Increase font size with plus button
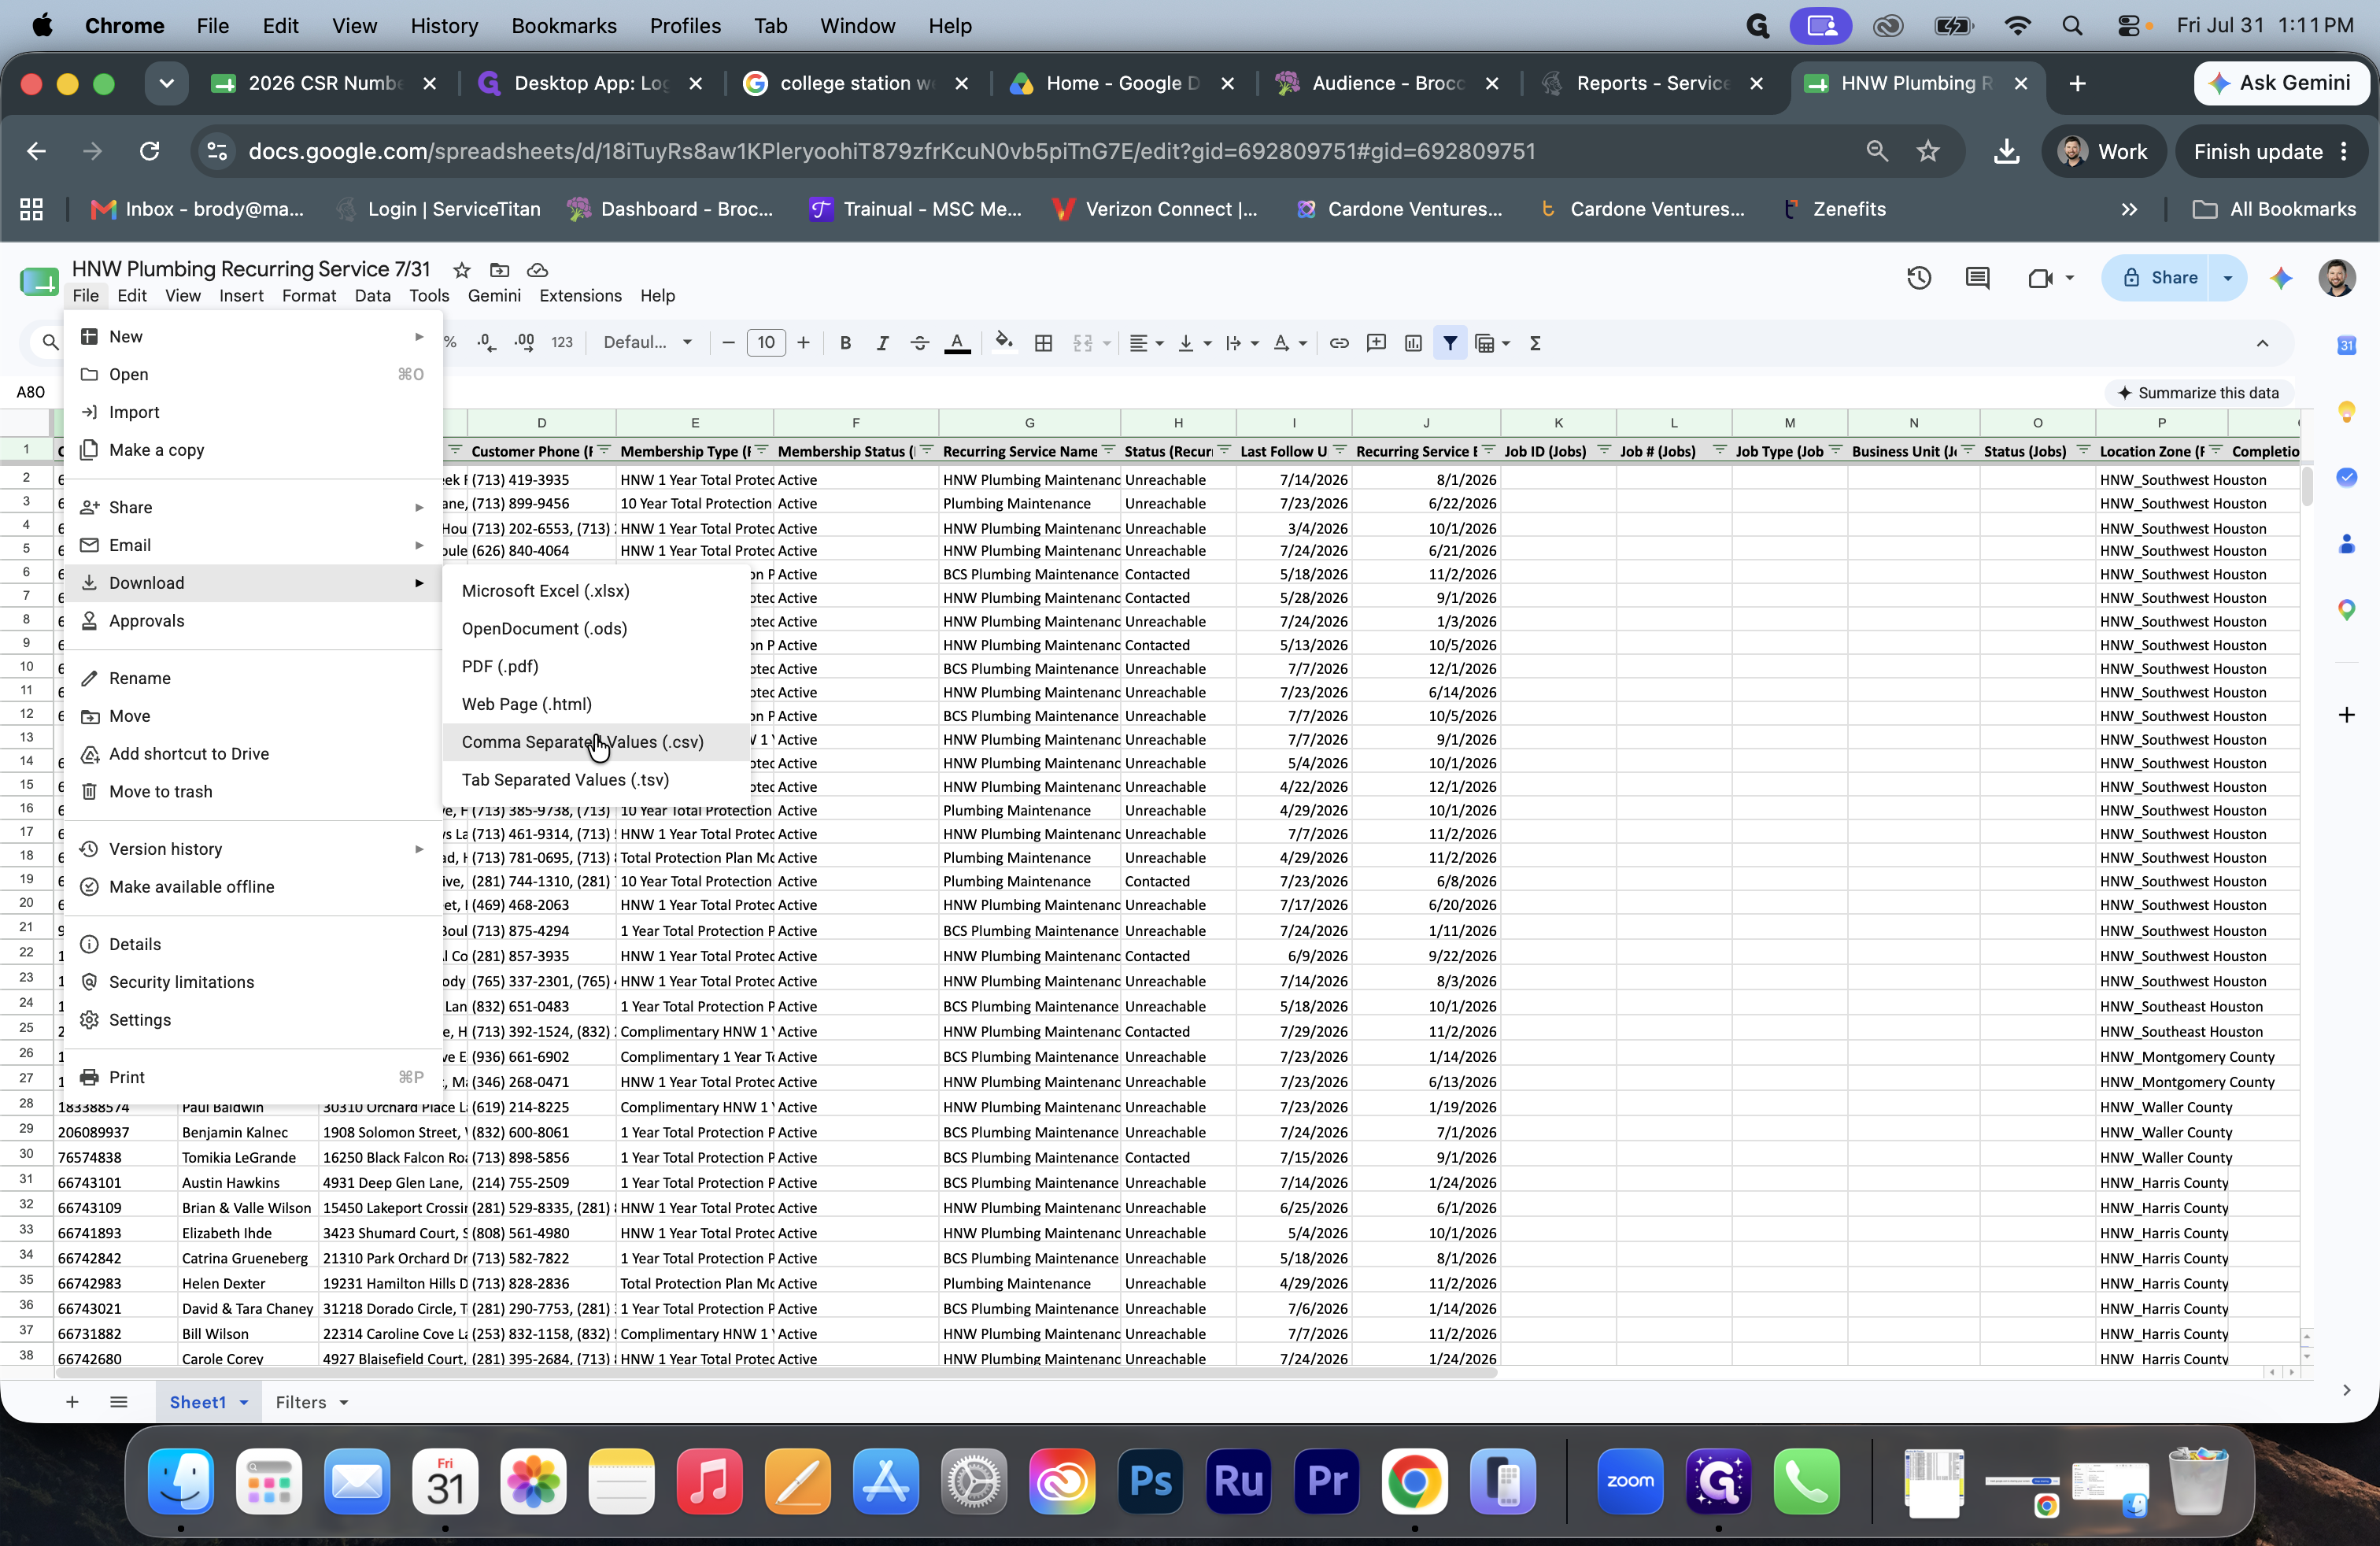 (x=803, y=343)
